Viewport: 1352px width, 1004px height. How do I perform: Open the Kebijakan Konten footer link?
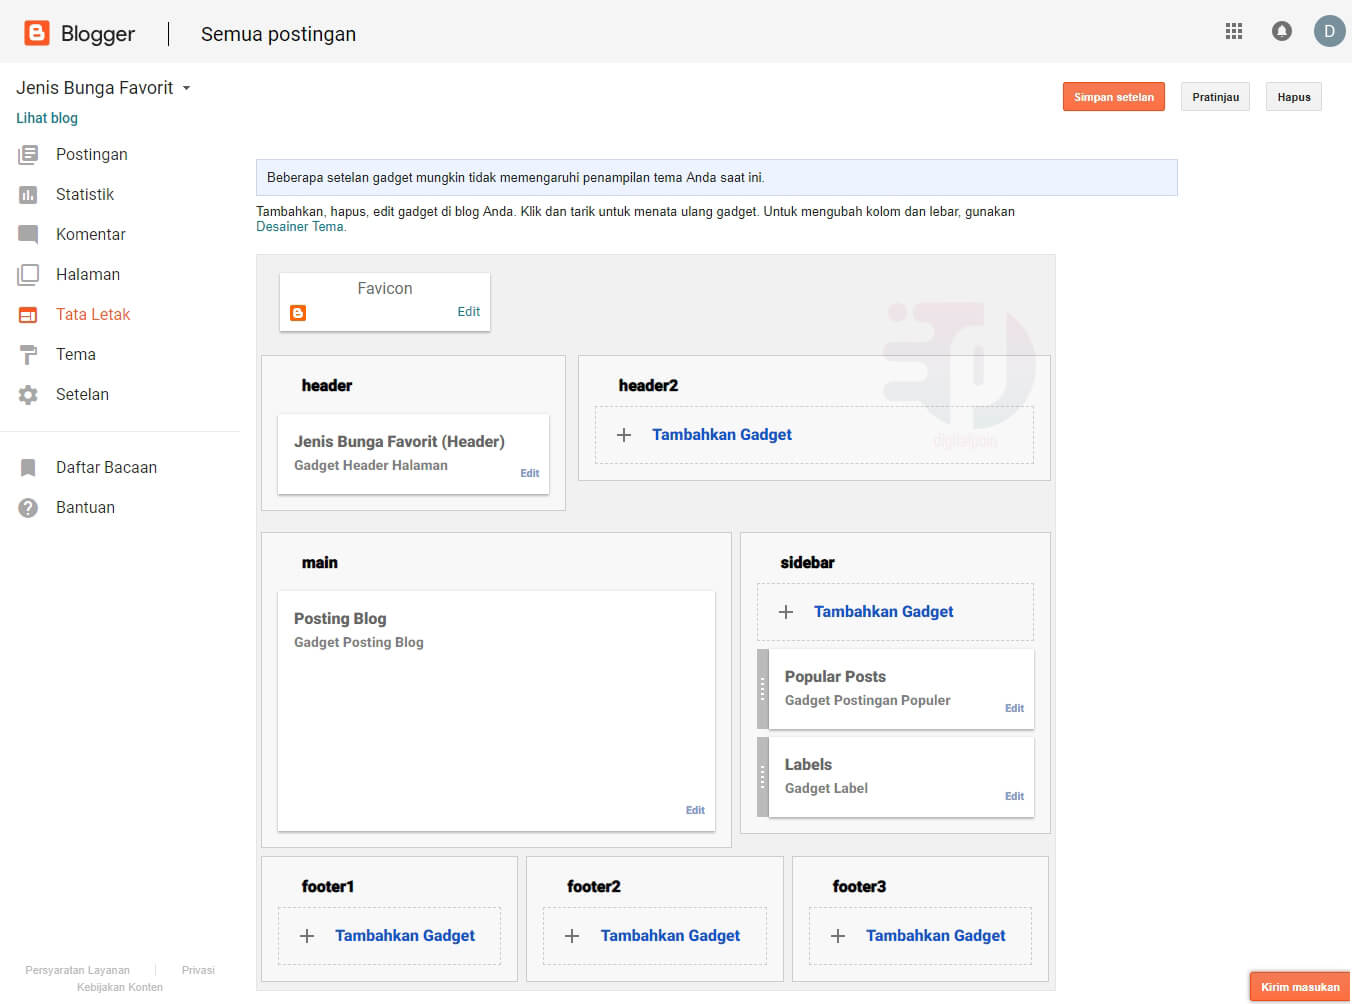[x=120, y=987]
